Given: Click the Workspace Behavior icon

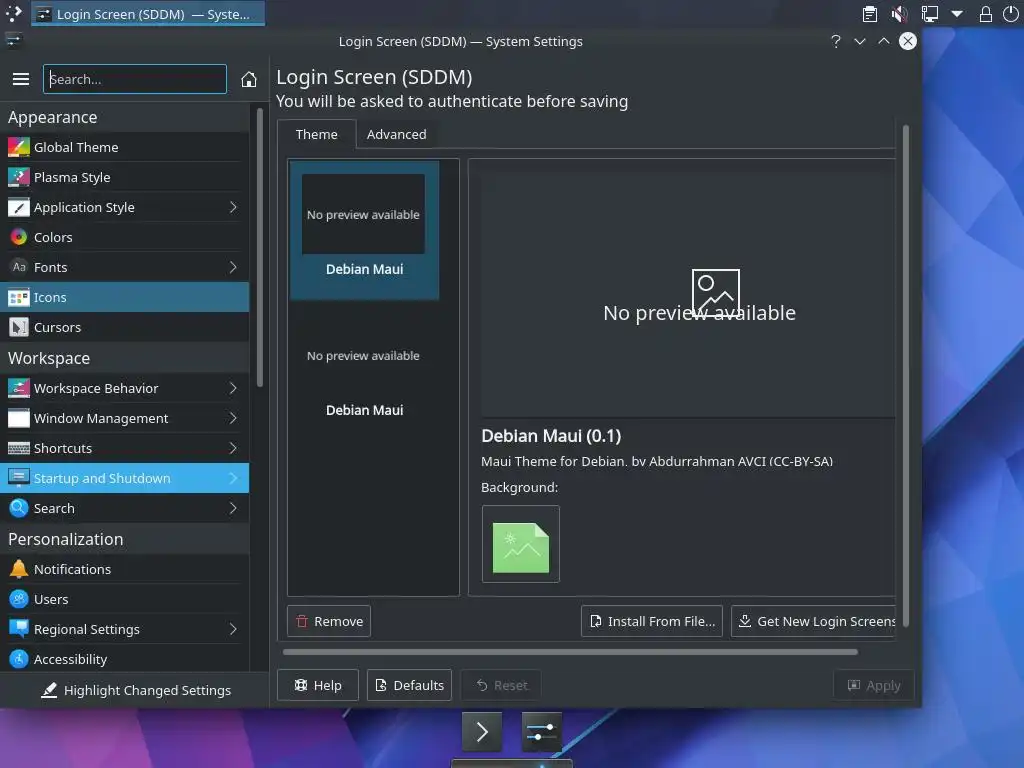Looking at the screenshot, I should pyautogui.click(x=19, y=388).
